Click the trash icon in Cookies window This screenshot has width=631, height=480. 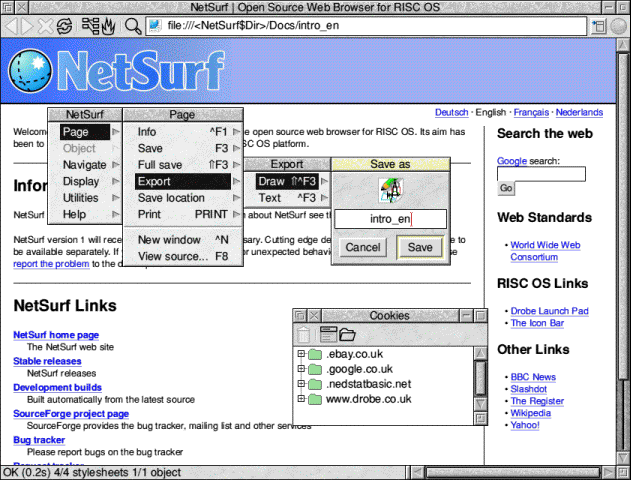tap(303, 335)
